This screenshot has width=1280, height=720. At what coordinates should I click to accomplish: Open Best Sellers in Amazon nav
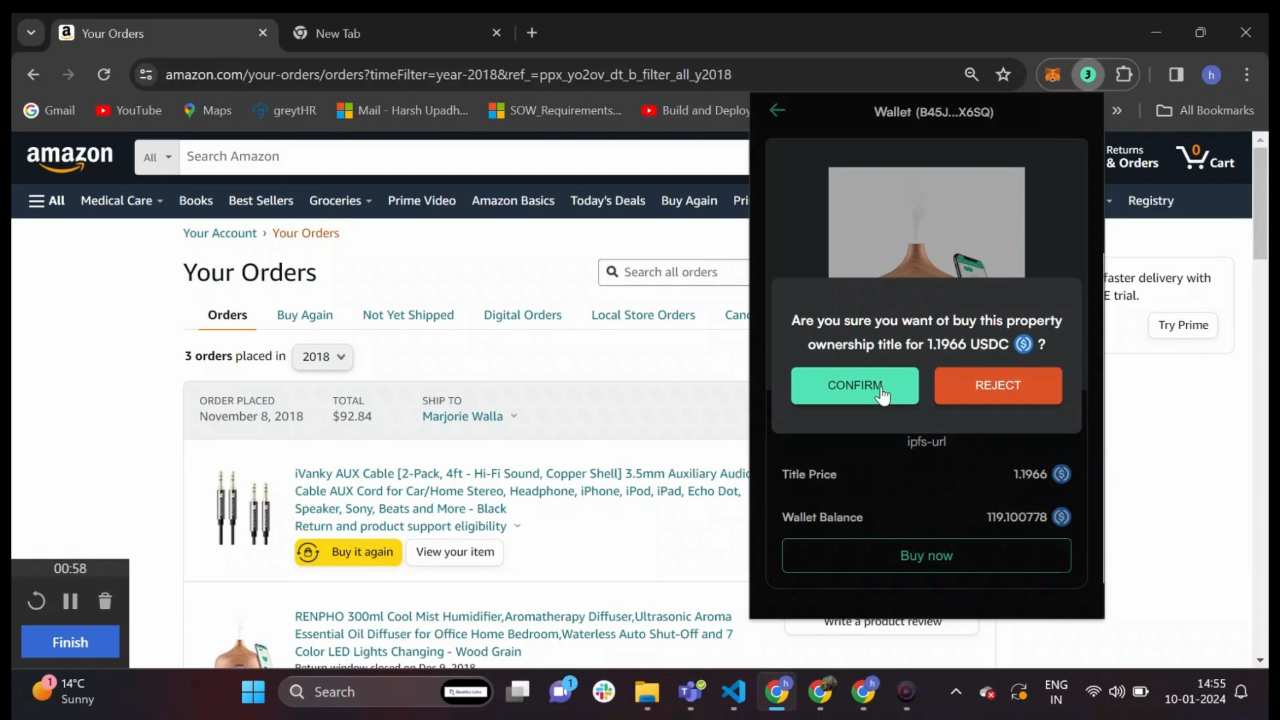[x=261, y=200]
